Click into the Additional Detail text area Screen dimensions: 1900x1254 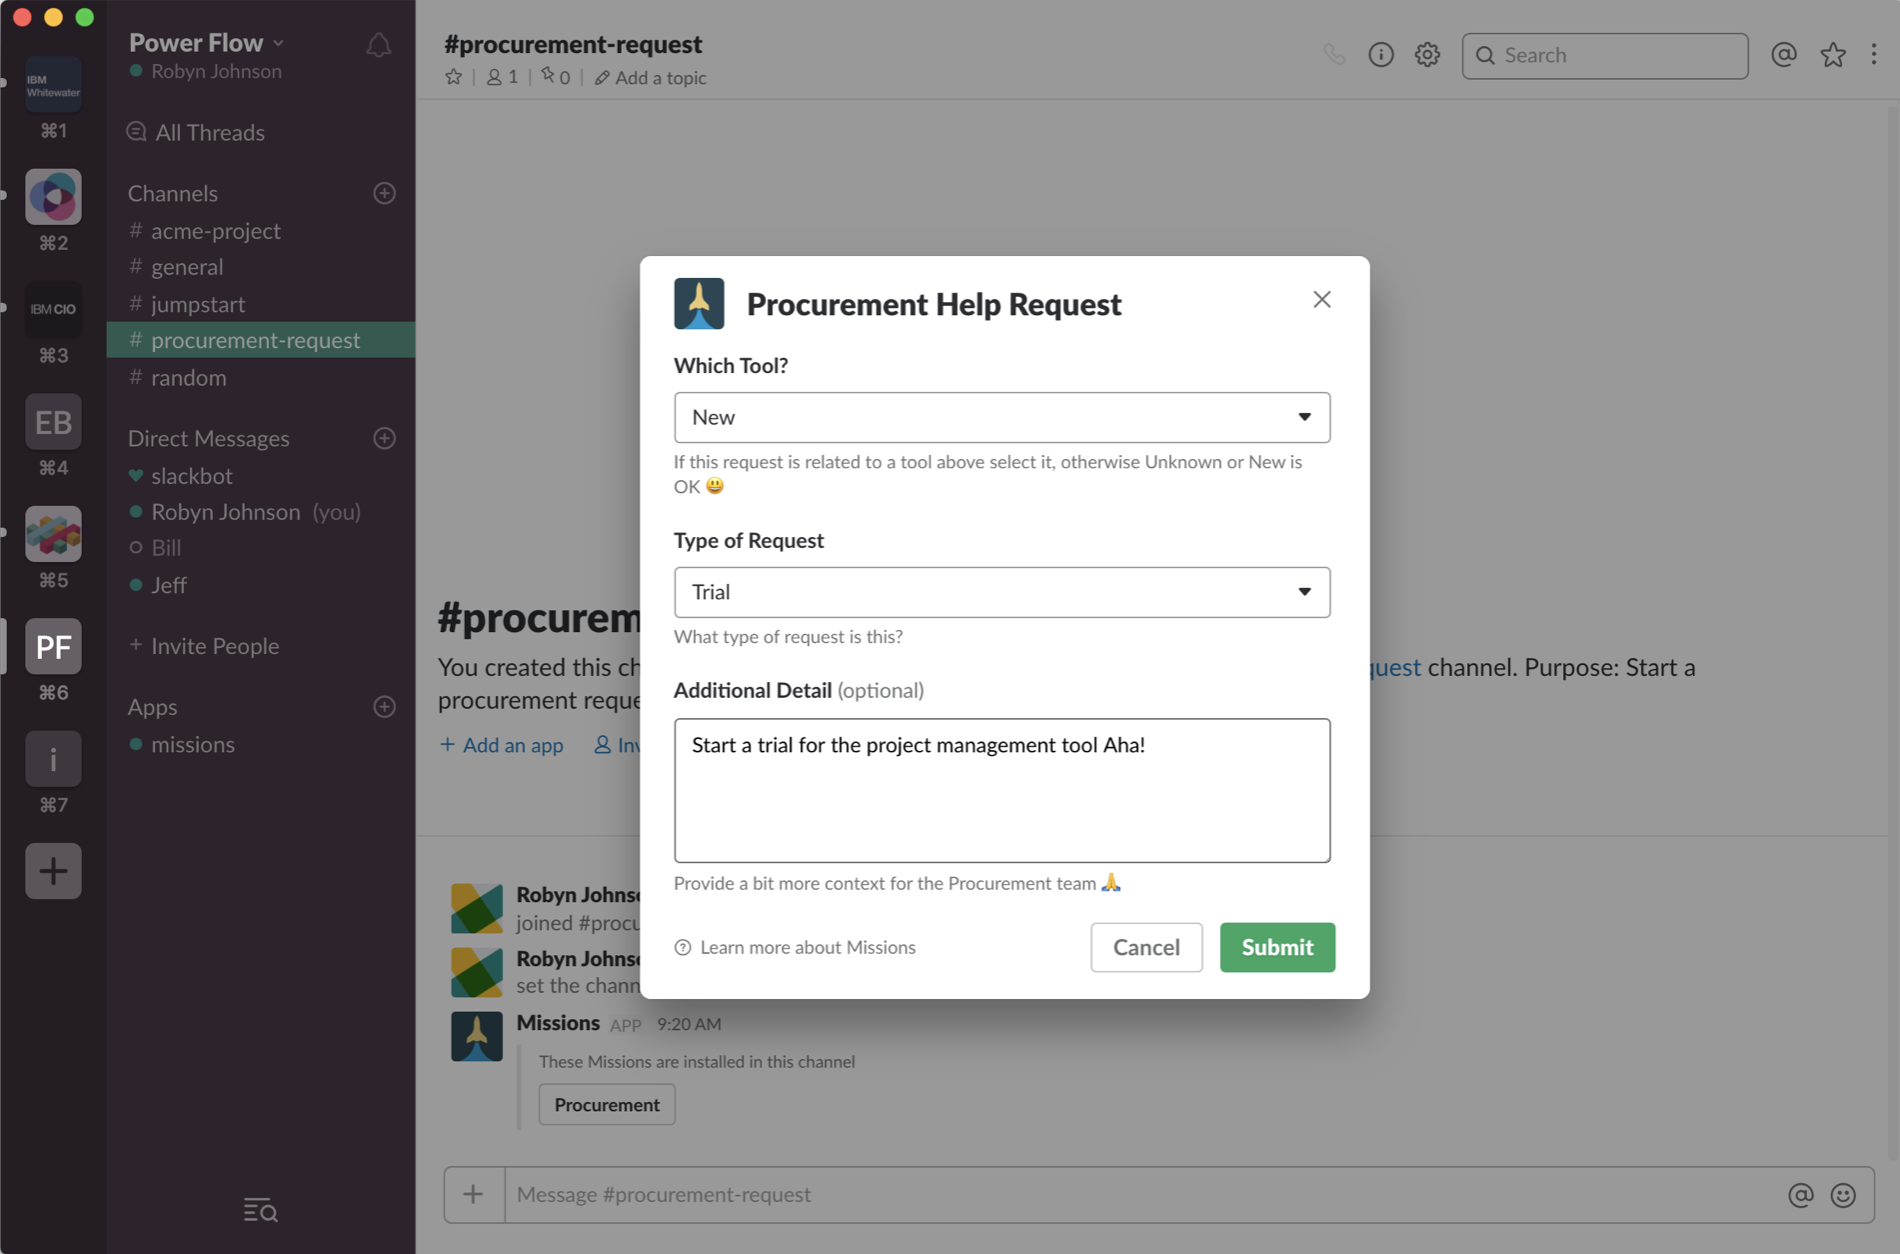tap(1002, 790)
